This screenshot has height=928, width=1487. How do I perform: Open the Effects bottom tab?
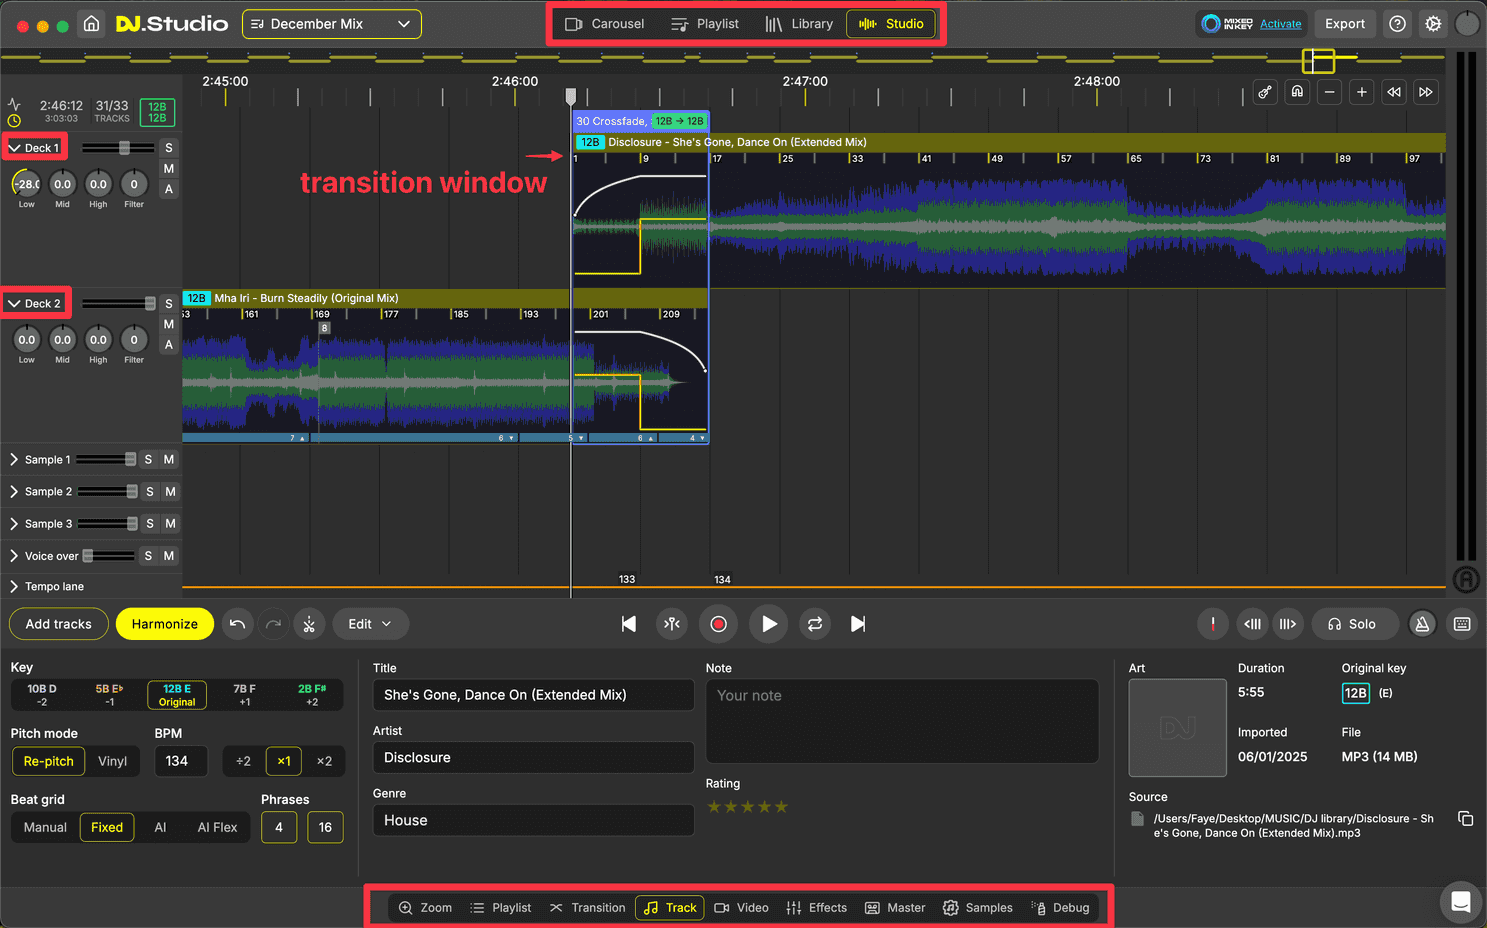[817, 908]
